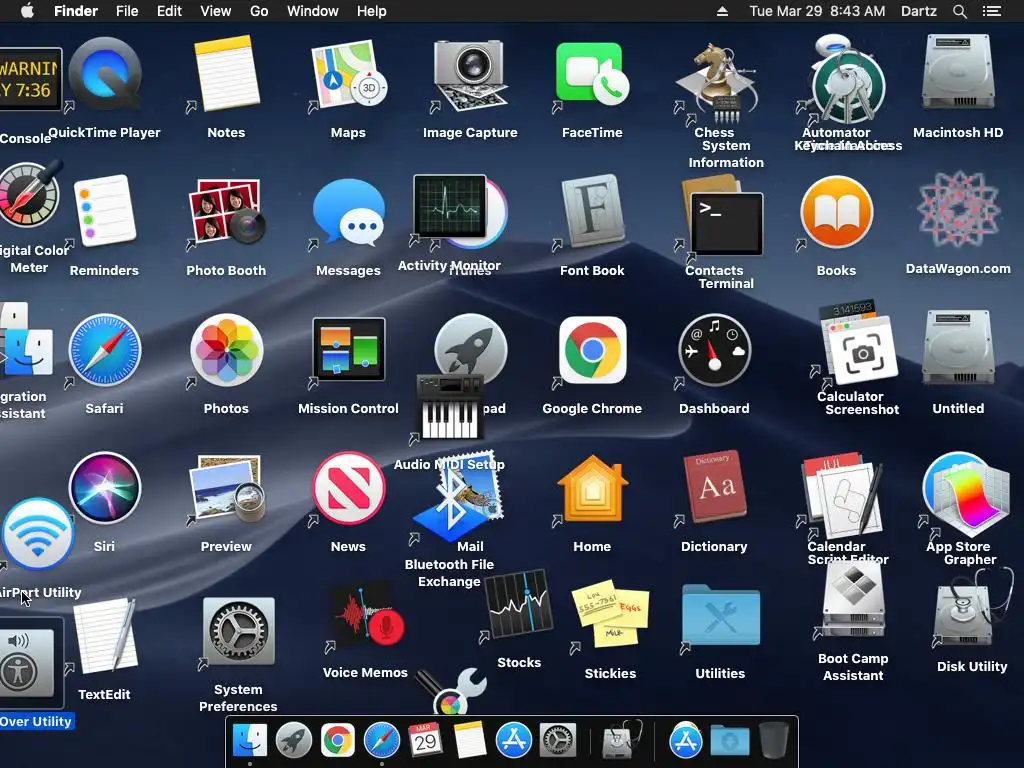This screenshot has width=1024, height=768.
Task: Open System Preferences in the Dock
Action: click(x=557, y=740)
